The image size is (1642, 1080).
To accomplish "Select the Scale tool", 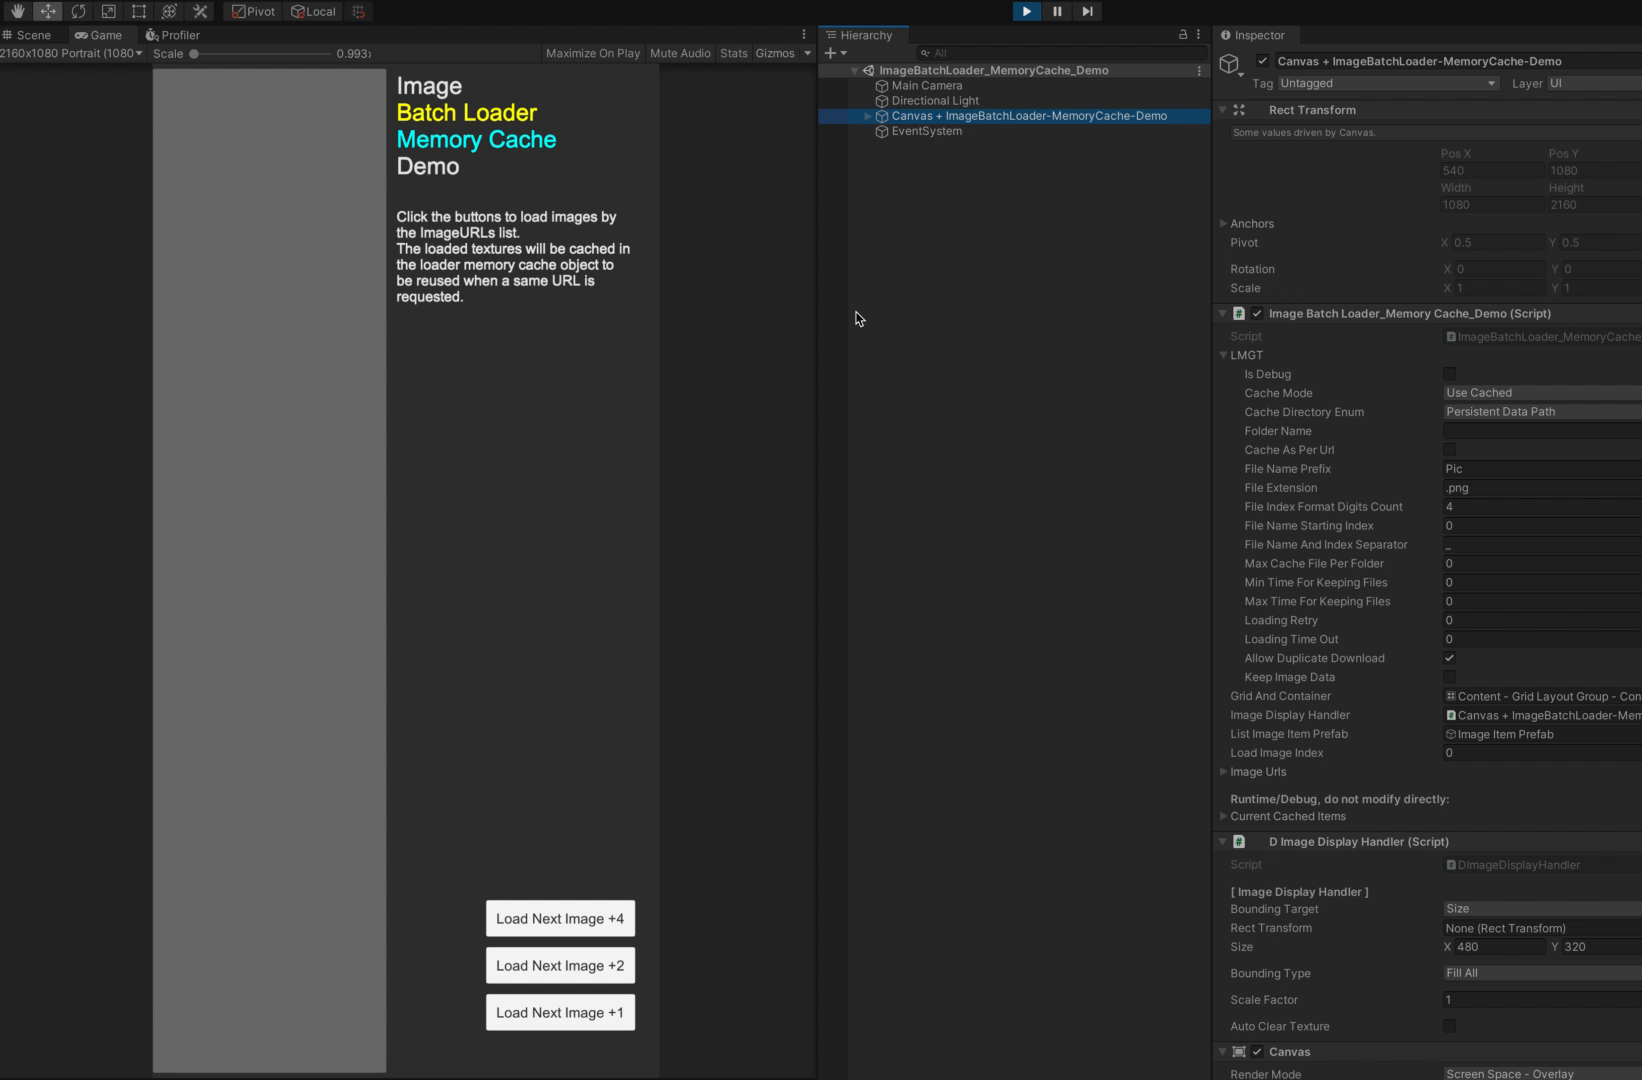I will (x=109, y=11).
